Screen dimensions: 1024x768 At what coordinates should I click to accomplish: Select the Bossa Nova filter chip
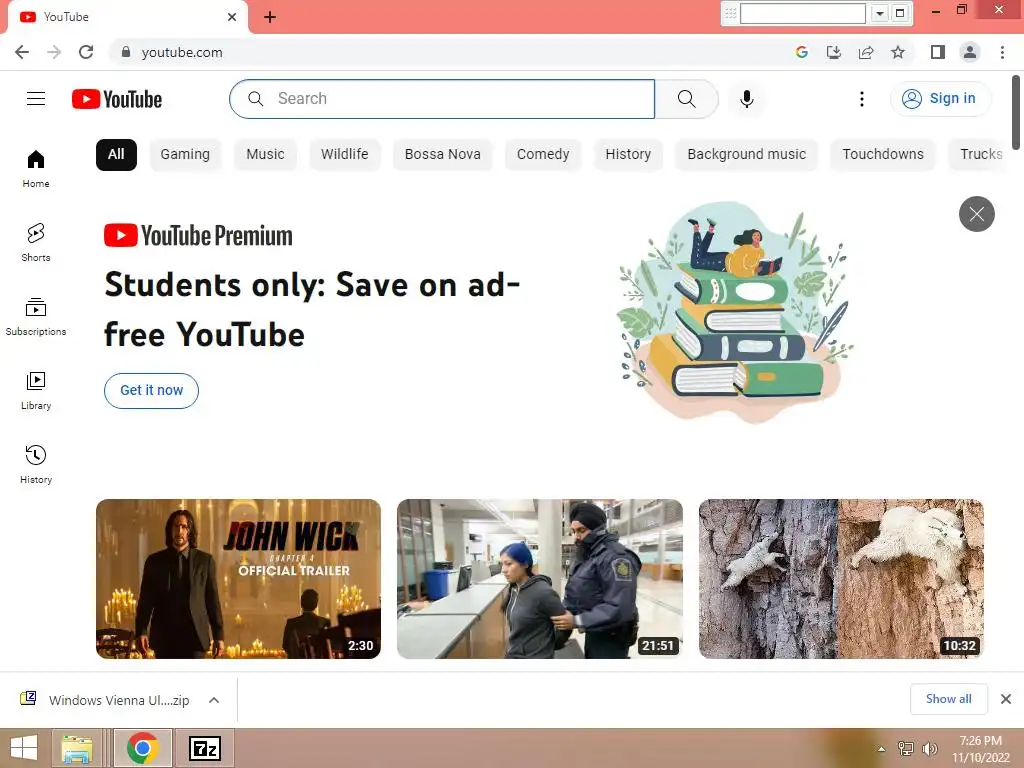coord(443,155)
